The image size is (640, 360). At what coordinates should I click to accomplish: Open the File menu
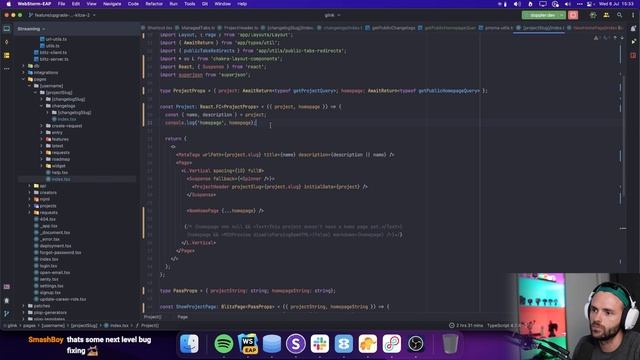pos(61,4)
